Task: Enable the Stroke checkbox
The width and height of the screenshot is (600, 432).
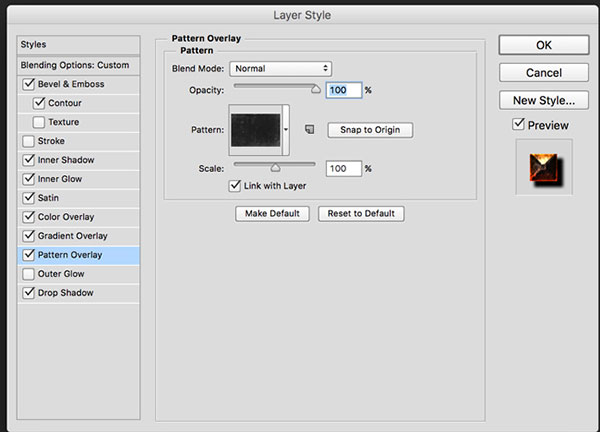Action: [x=29, y=141]
